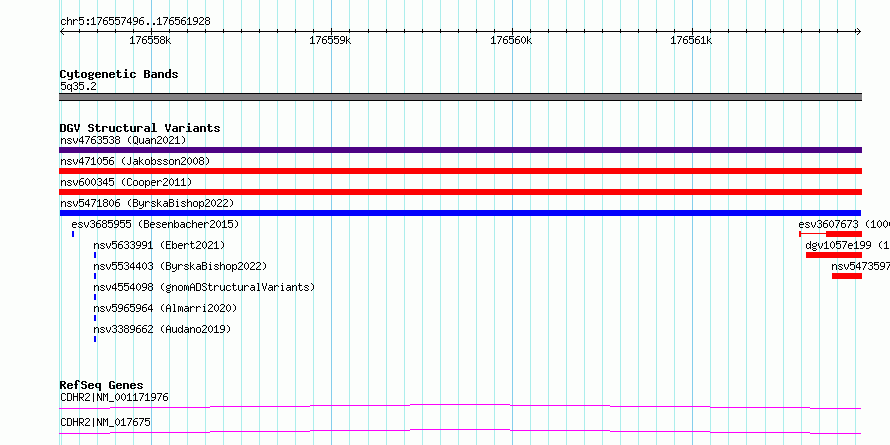Click the small blue esv3685955 variant mark
890x445 pixels.
[73, 234]
